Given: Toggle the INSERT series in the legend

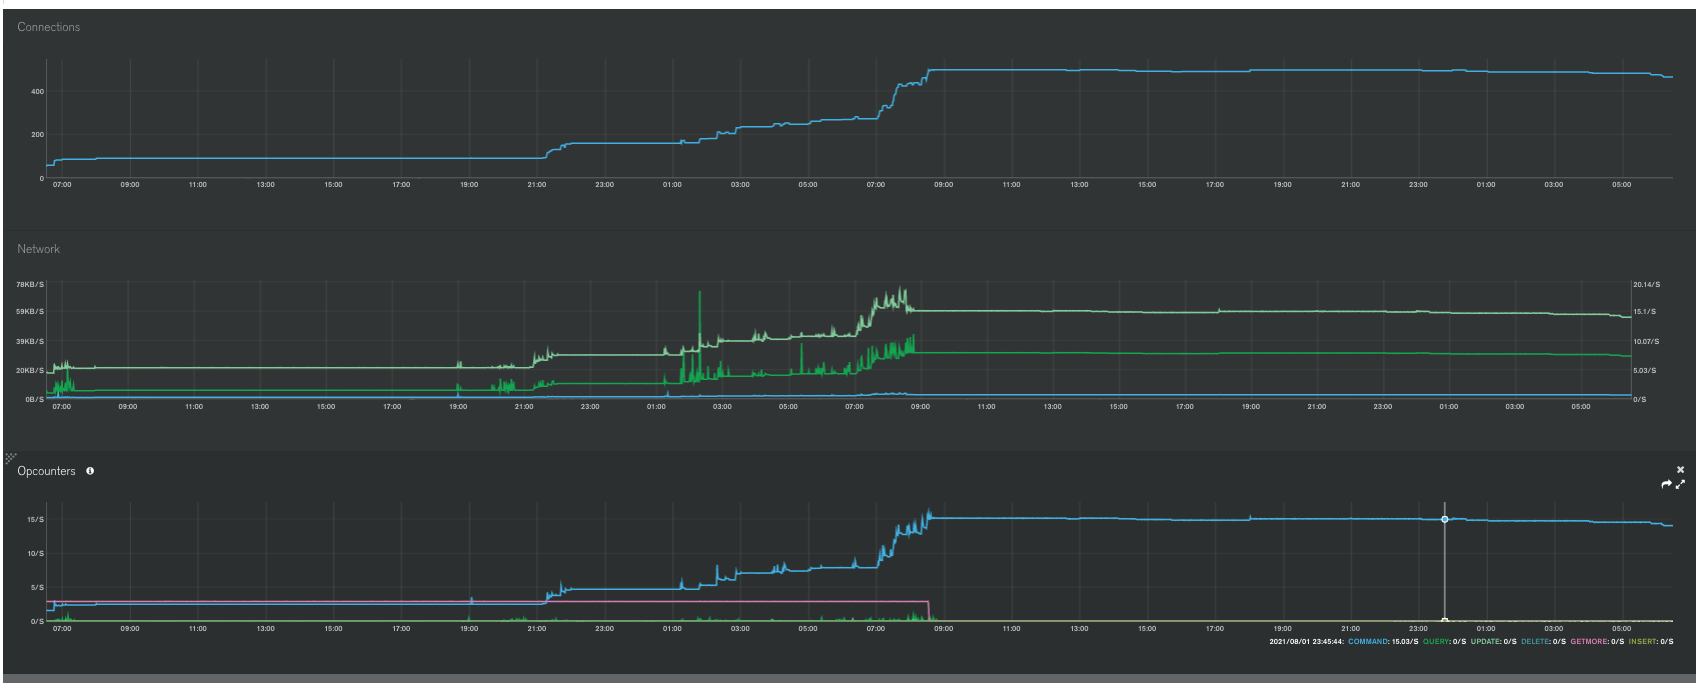Looking at the screenshot, I should point(1643,641).
